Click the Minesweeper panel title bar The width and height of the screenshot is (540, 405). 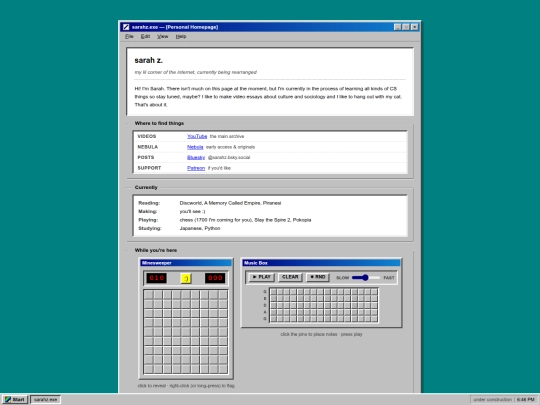186,263
